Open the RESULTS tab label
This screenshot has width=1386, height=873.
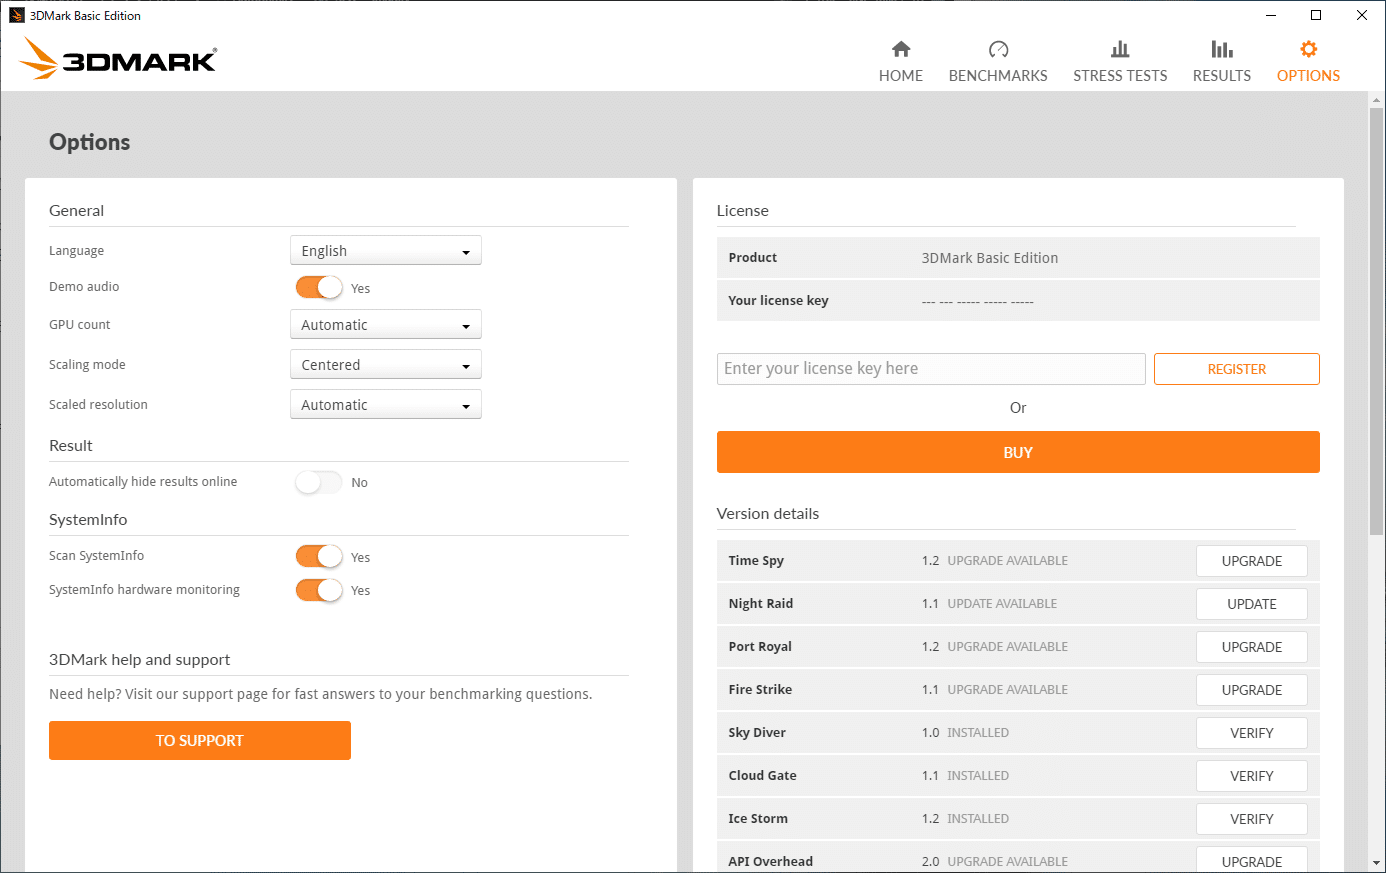(x=1222, y=76)
